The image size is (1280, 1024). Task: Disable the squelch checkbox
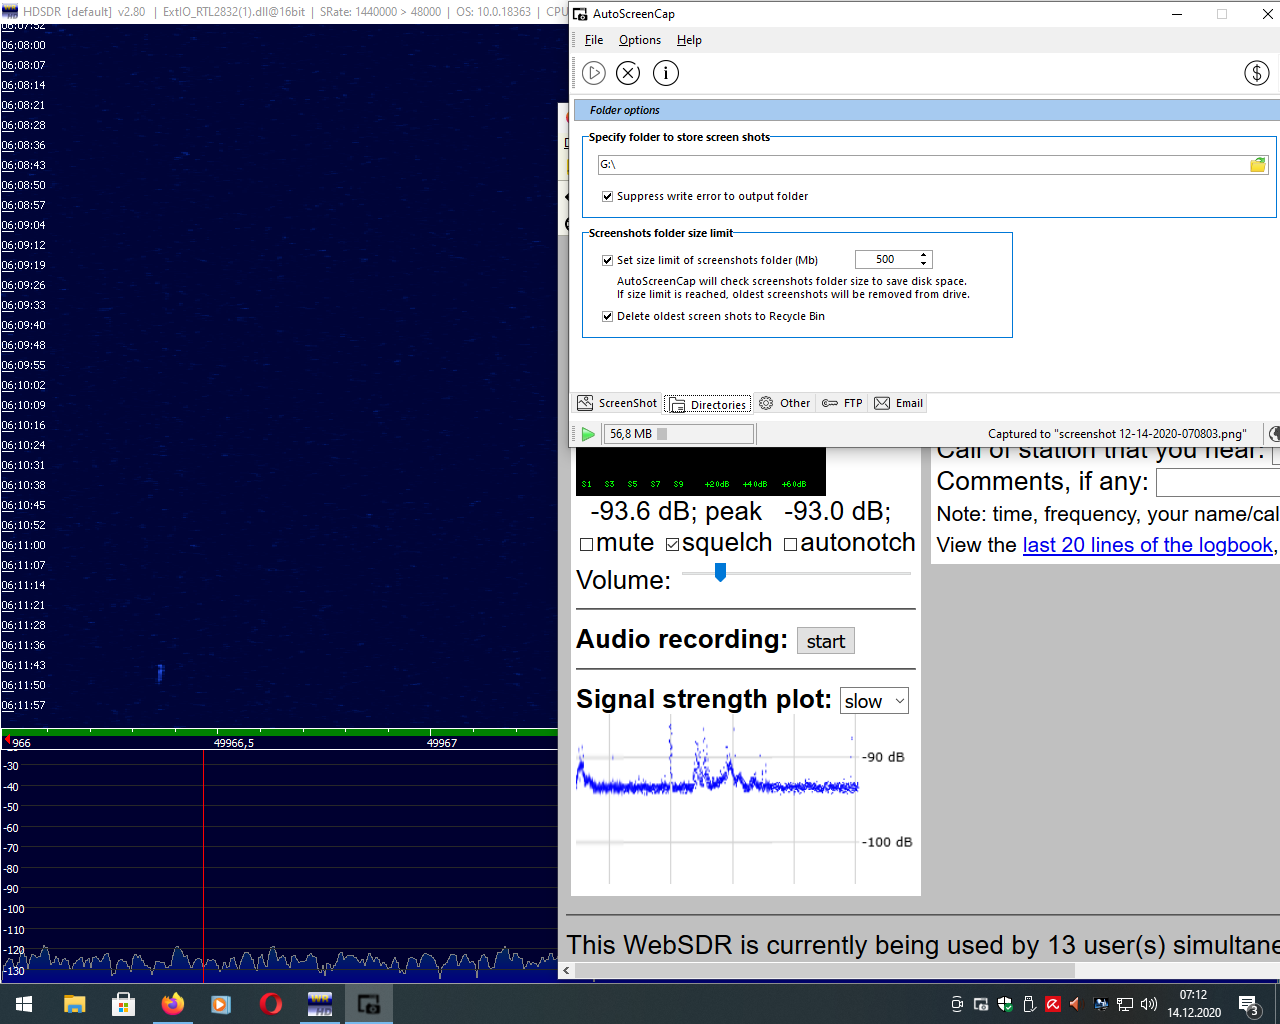point(673,545)
